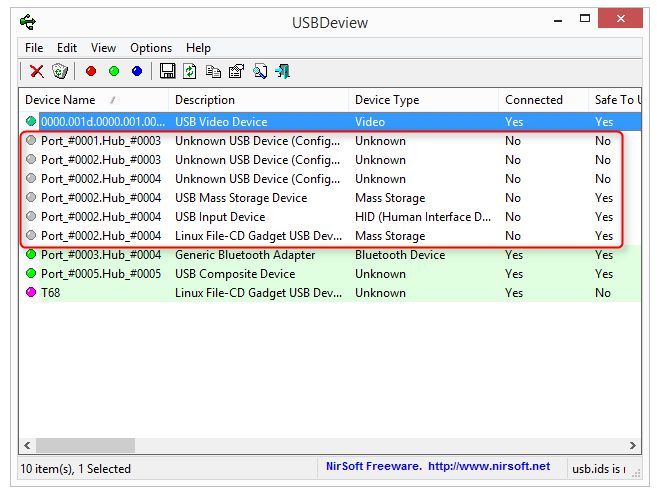Click the status dot of the selected video device
The height and width of the screenshot is (494, 657).
[31, 121]
